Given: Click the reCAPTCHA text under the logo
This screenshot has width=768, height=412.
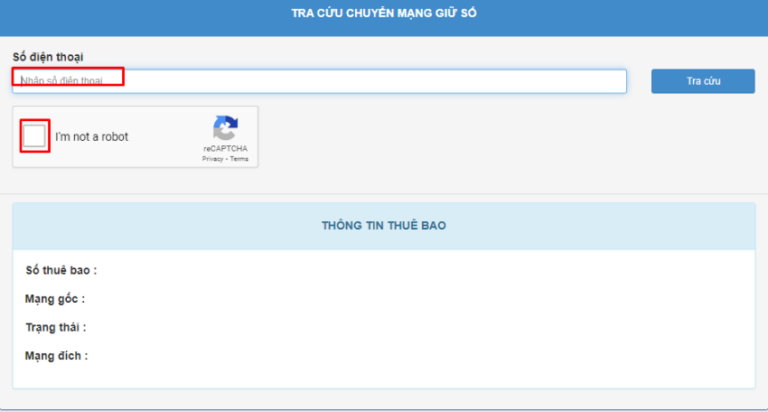Looking at the screenshot, I should [225, 150].
